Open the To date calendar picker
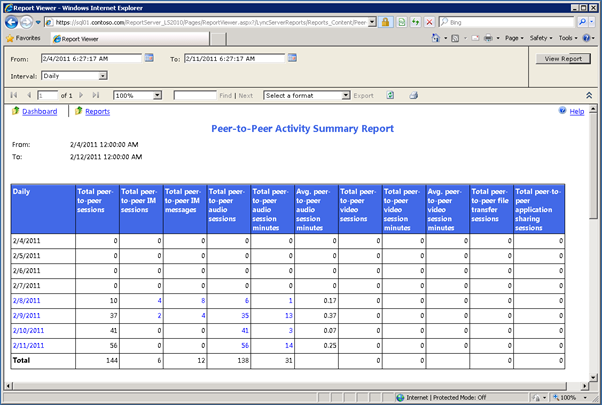The width and height of the screenshot is (602, 405). [x=292, y=59]
